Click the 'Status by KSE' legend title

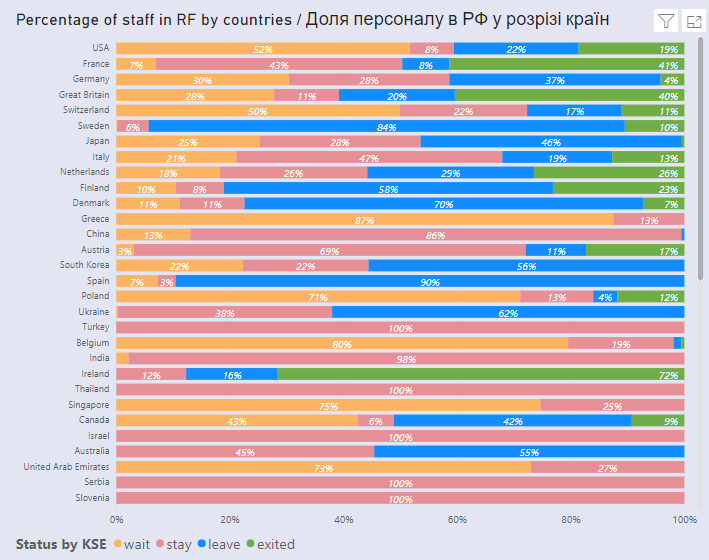tap(59, 544)
